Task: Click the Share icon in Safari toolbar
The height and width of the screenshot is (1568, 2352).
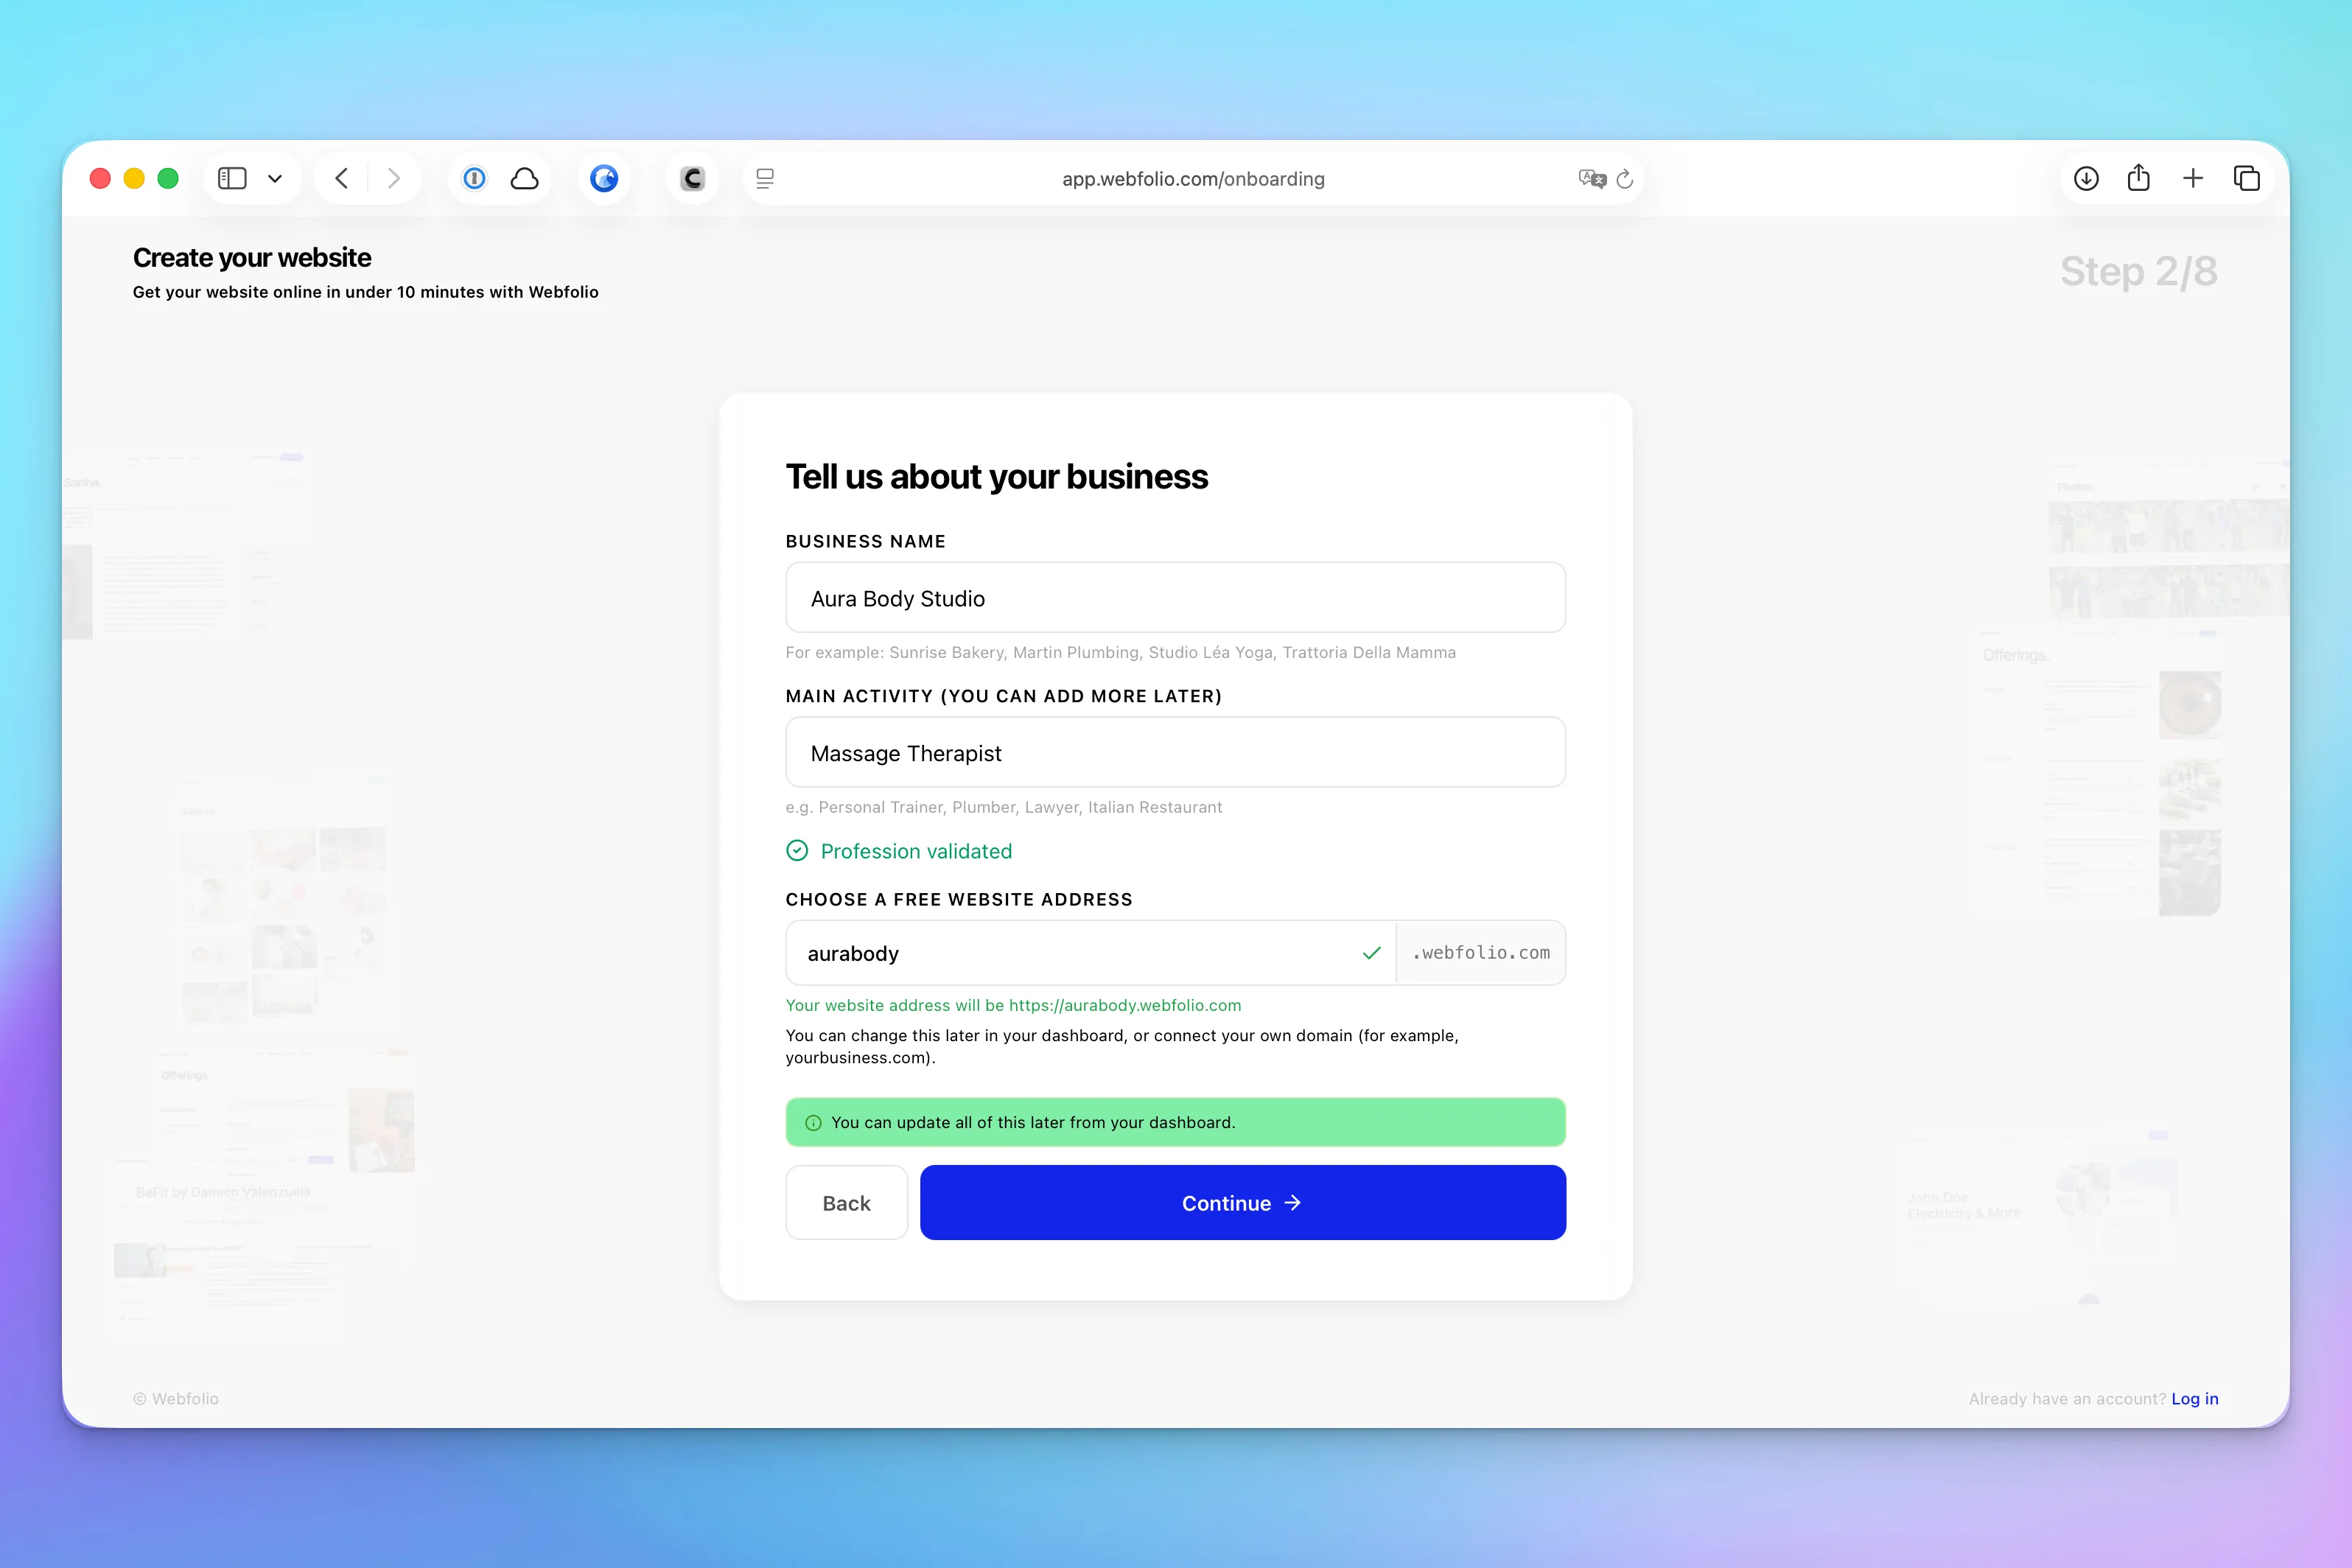Action: point(2139,177)
